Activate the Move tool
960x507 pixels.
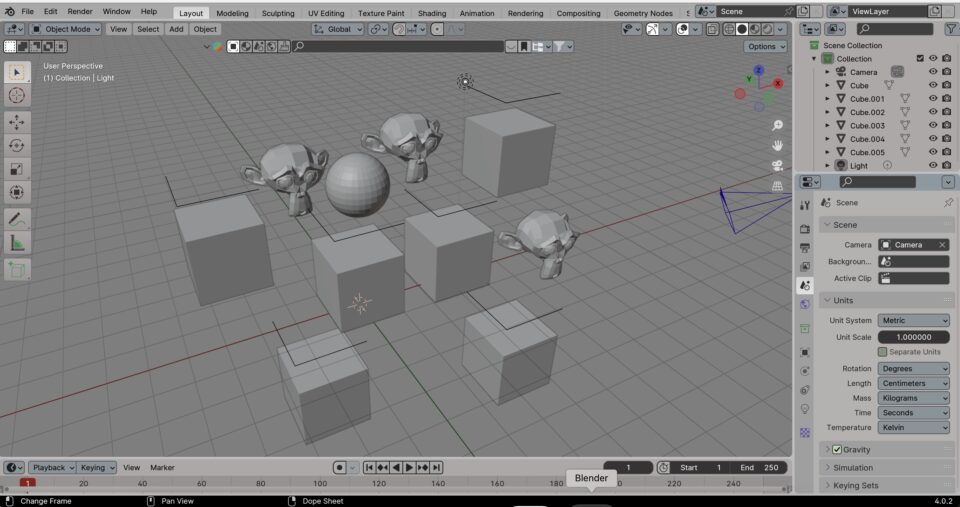click(17, 121)
